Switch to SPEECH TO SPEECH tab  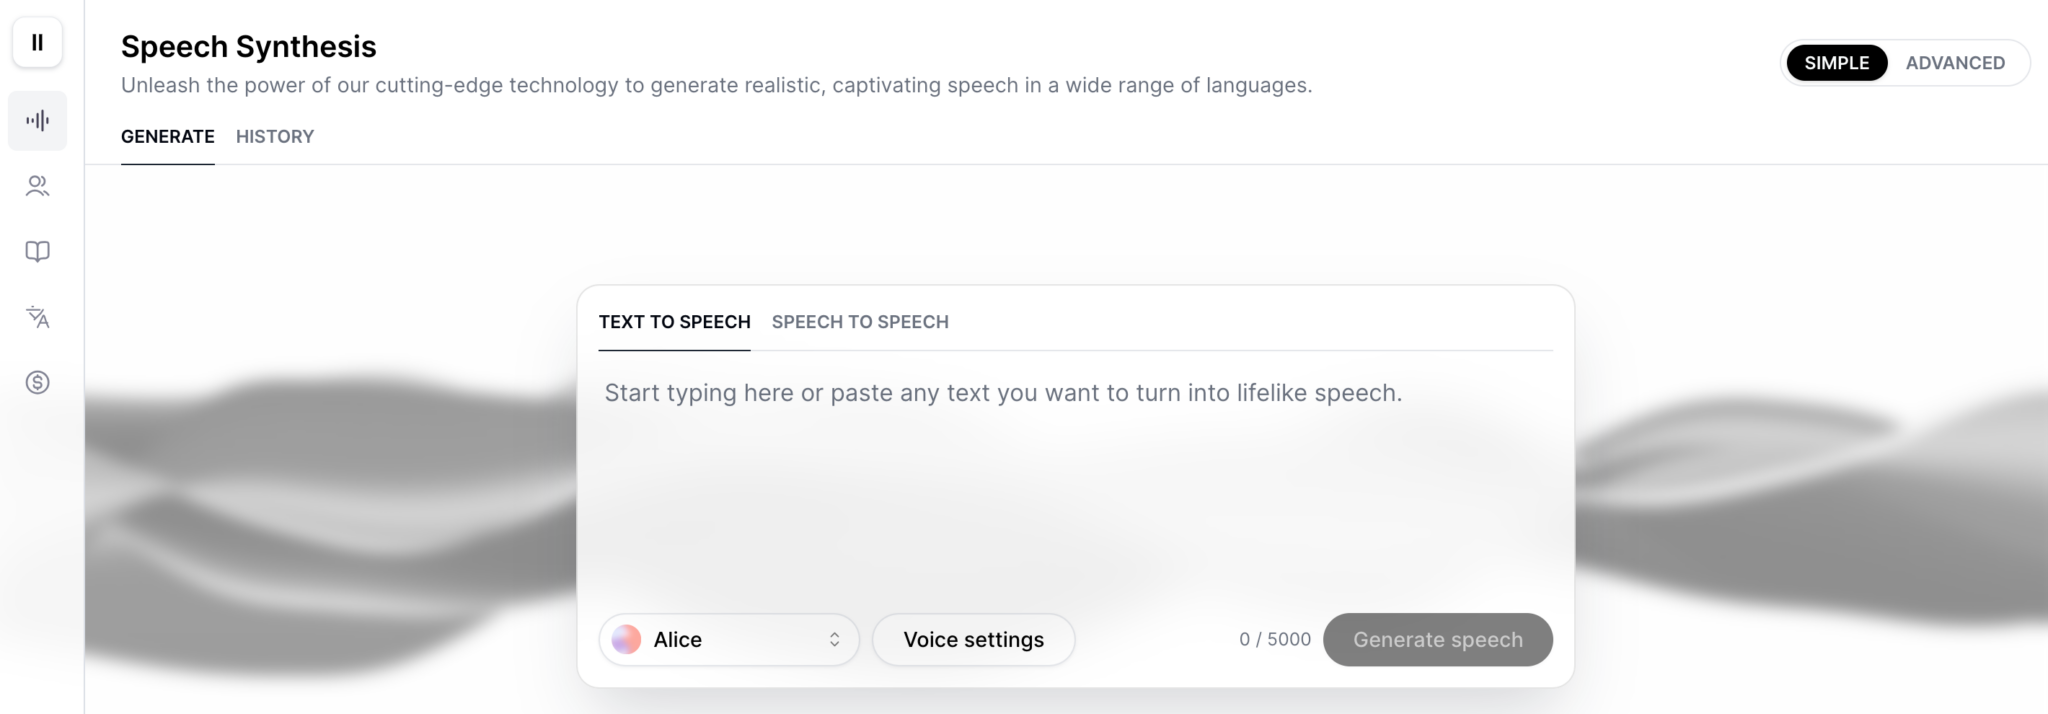pyautogui.click(x=860, y=322)
